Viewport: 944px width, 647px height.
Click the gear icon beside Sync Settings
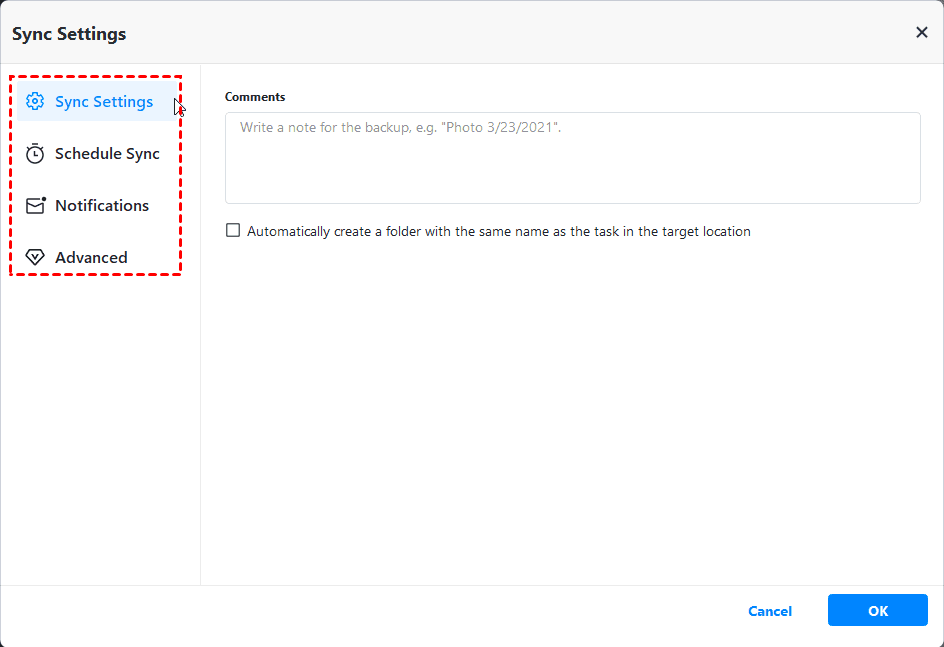(35, 102)
